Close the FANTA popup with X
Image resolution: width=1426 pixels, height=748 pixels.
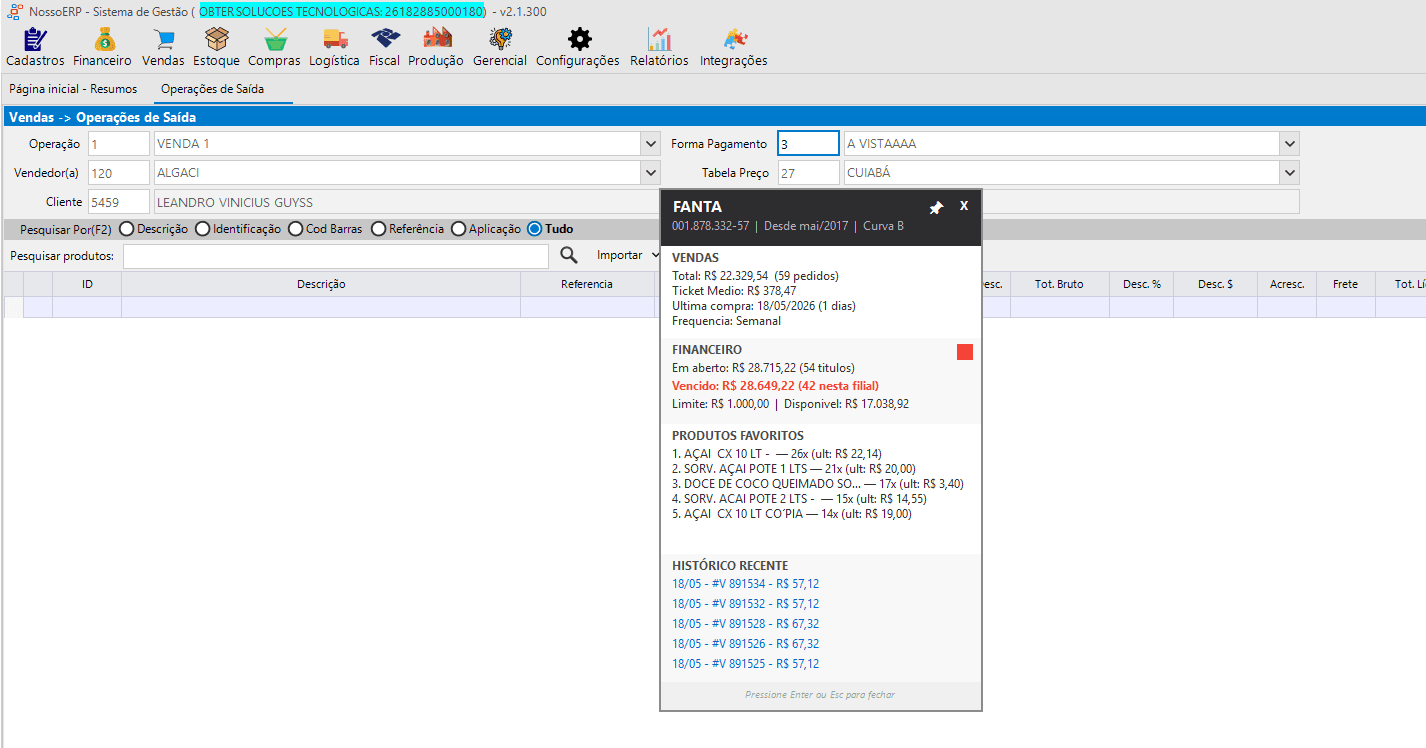[x=964, y=205]
